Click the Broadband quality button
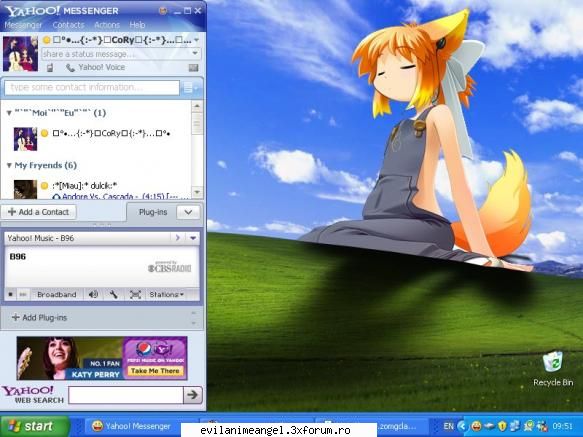The width and height of the screenshot is (583, 437). click(x=57, y=295)
